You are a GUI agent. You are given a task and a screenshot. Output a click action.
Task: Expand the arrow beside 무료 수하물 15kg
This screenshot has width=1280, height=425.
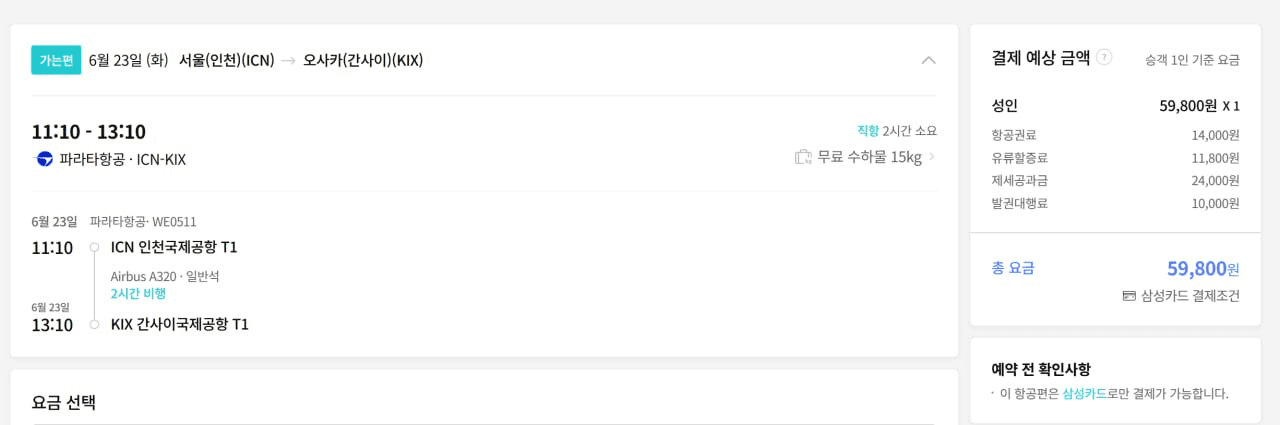click(x=932, y=157)
